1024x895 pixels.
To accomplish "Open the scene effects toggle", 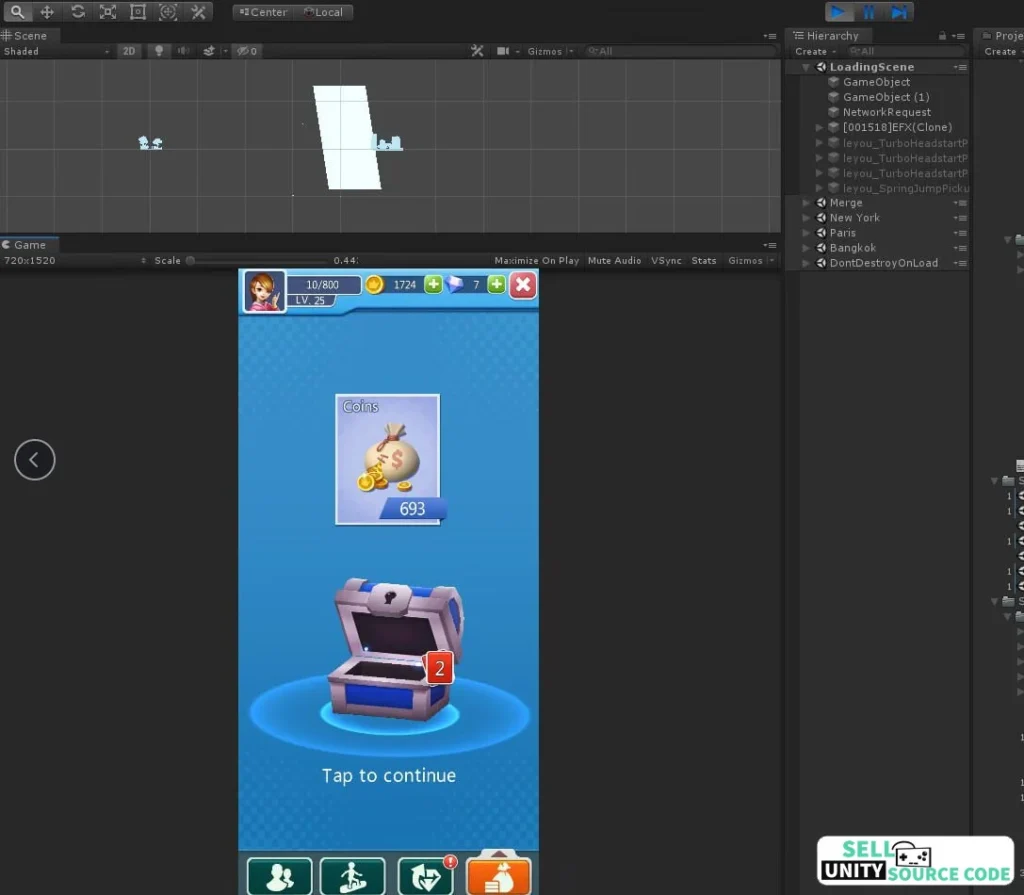I will coord(209,51).
